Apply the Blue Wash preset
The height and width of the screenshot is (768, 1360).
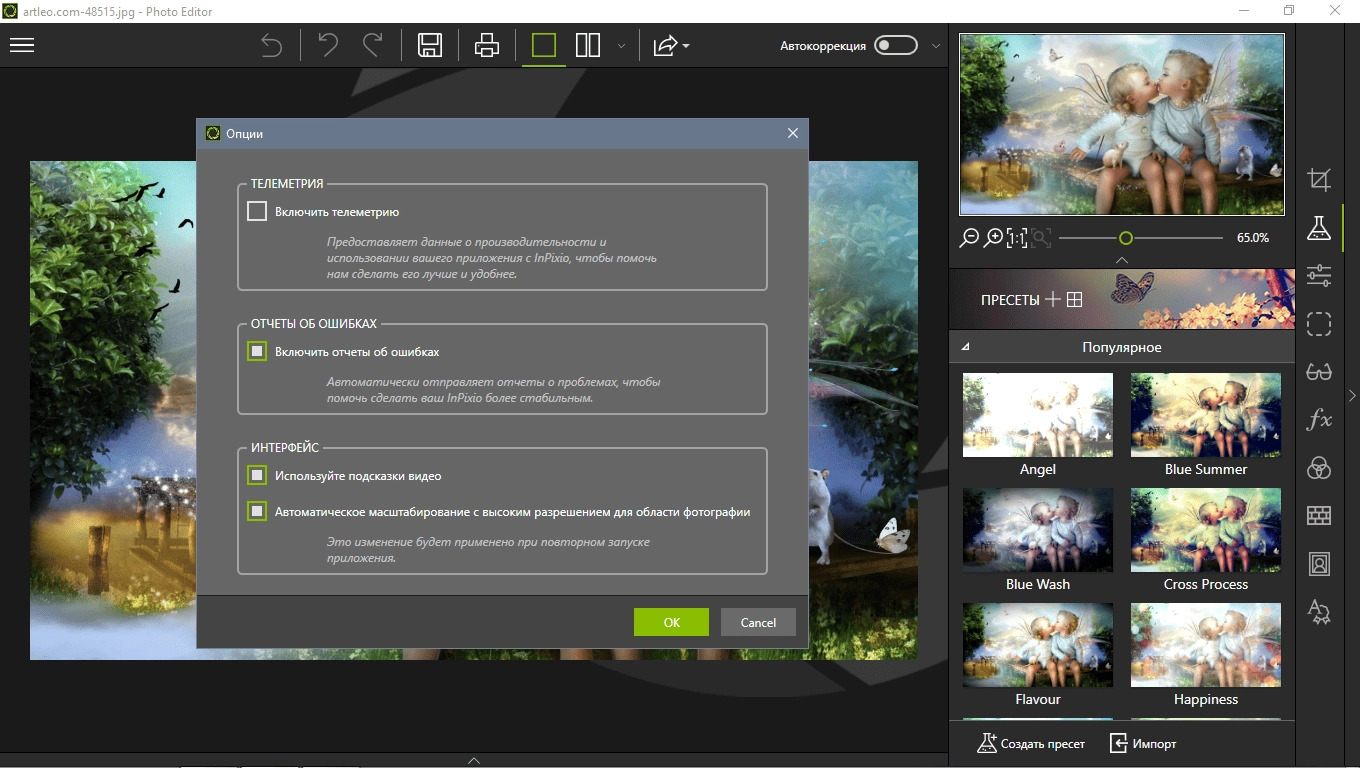[x=1038, y=530]
